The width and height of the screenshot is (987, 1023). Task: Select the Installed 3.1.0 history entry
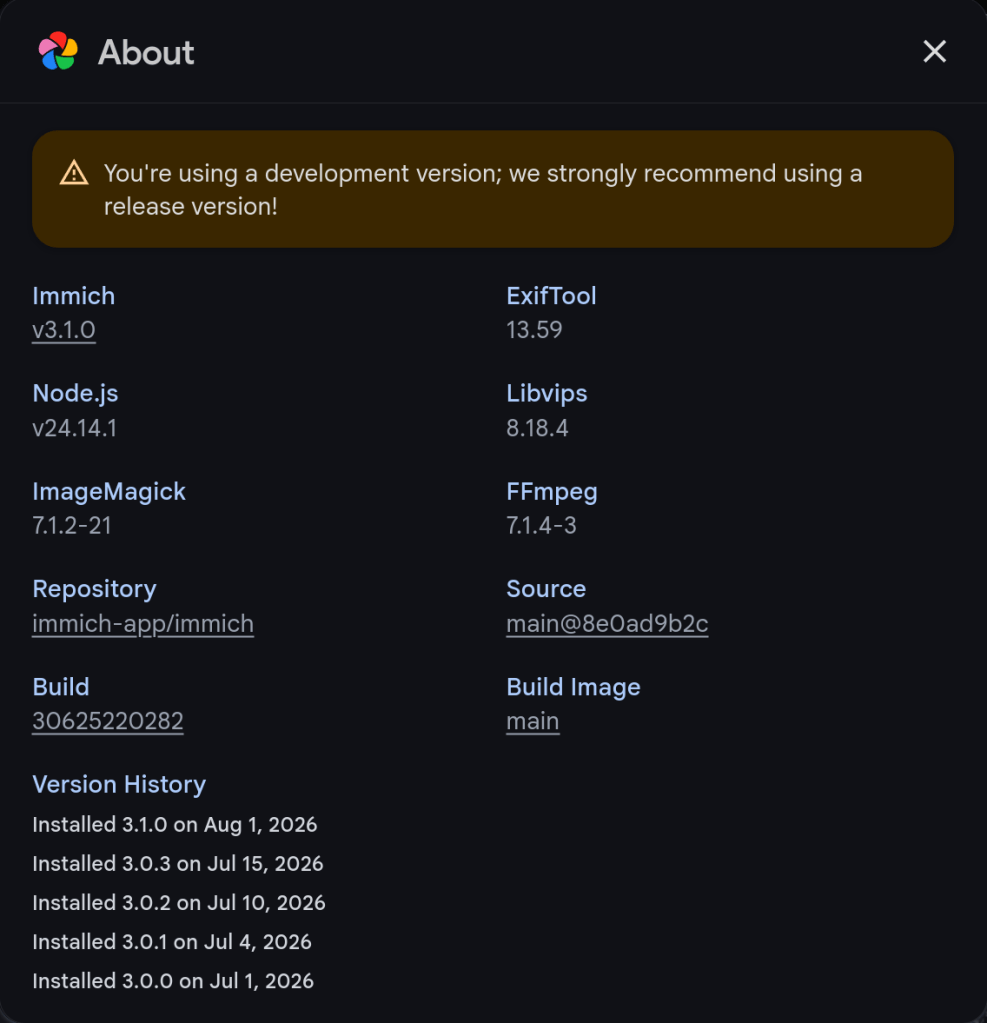[x=175, y=825]
